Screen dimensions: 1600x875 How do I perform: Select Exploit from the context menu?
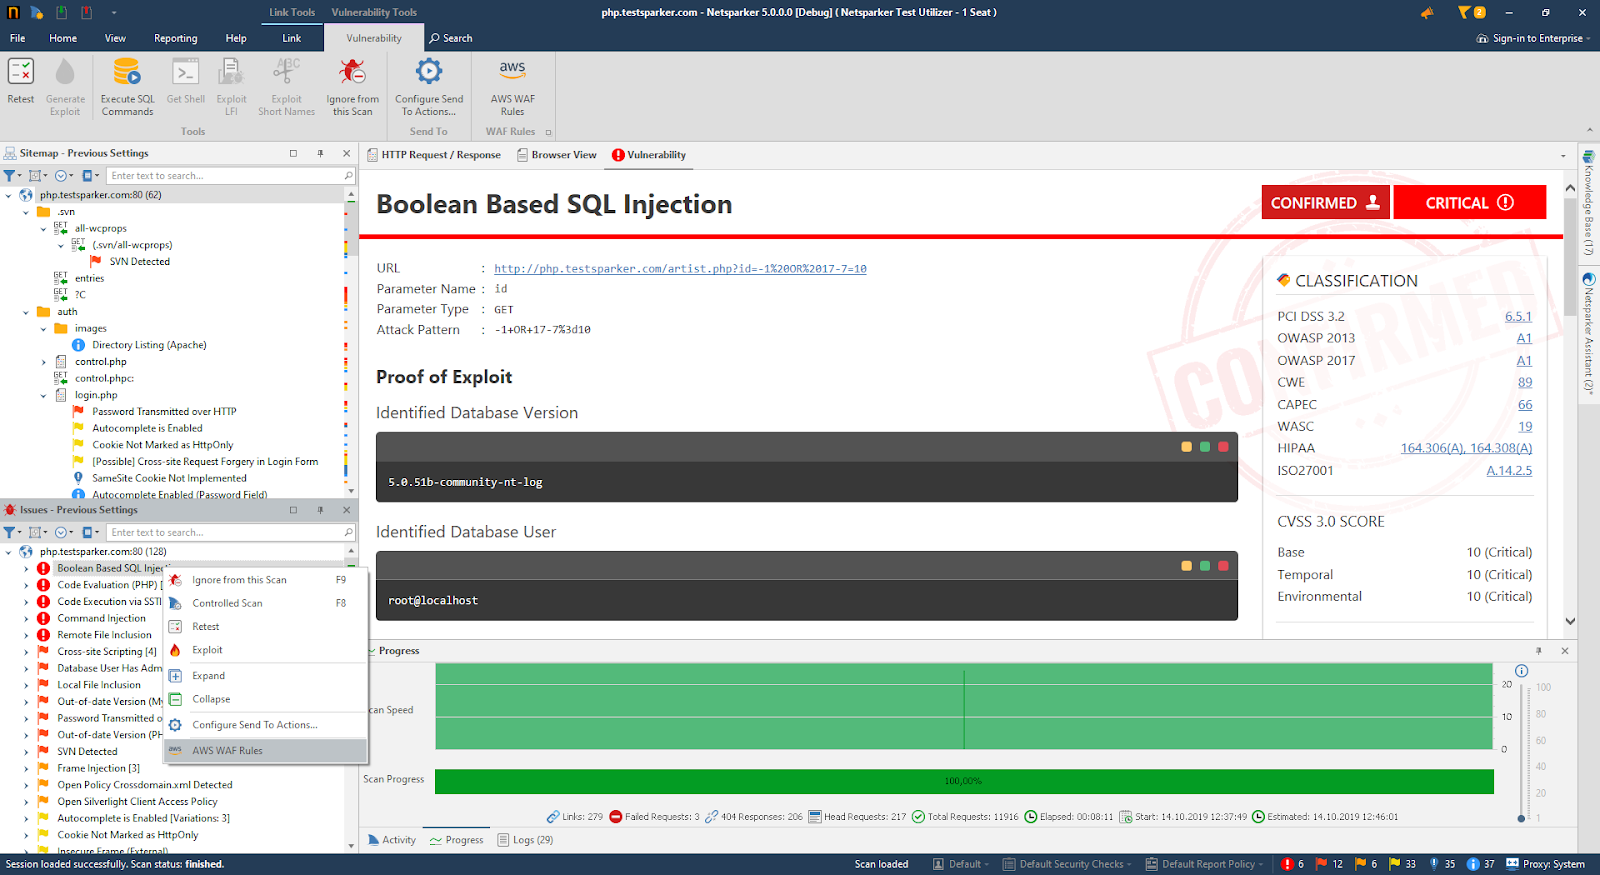click(208, 650)
